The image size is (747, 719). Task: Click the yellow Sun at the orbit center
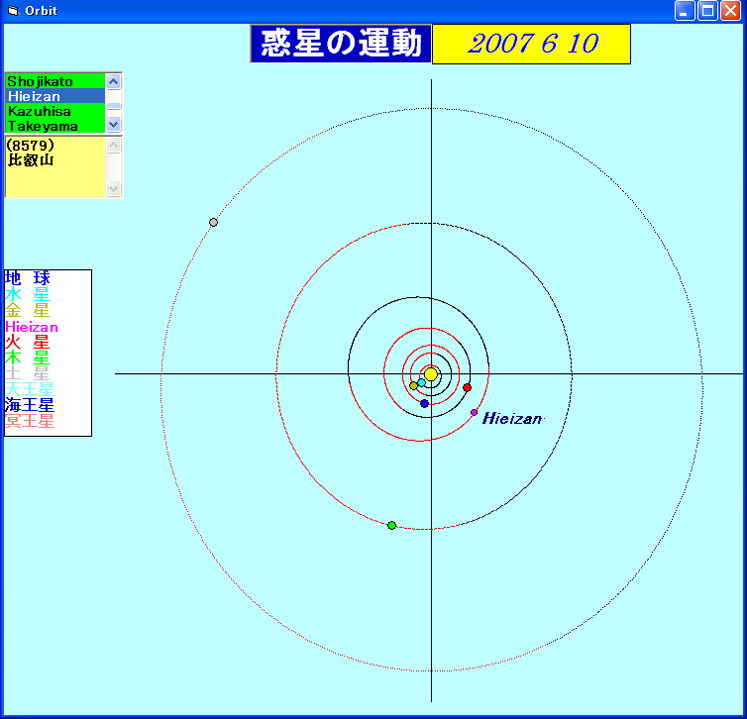(x=431, y=374)
